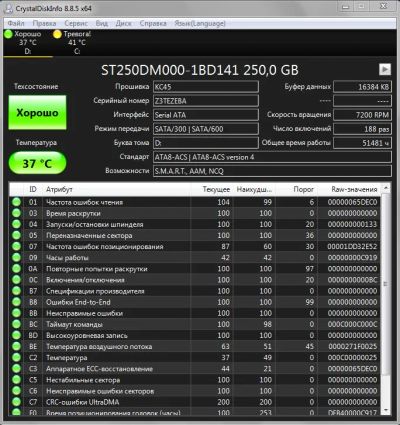Select the Переназначенные сектора attribute text

(x=89, y=235)
